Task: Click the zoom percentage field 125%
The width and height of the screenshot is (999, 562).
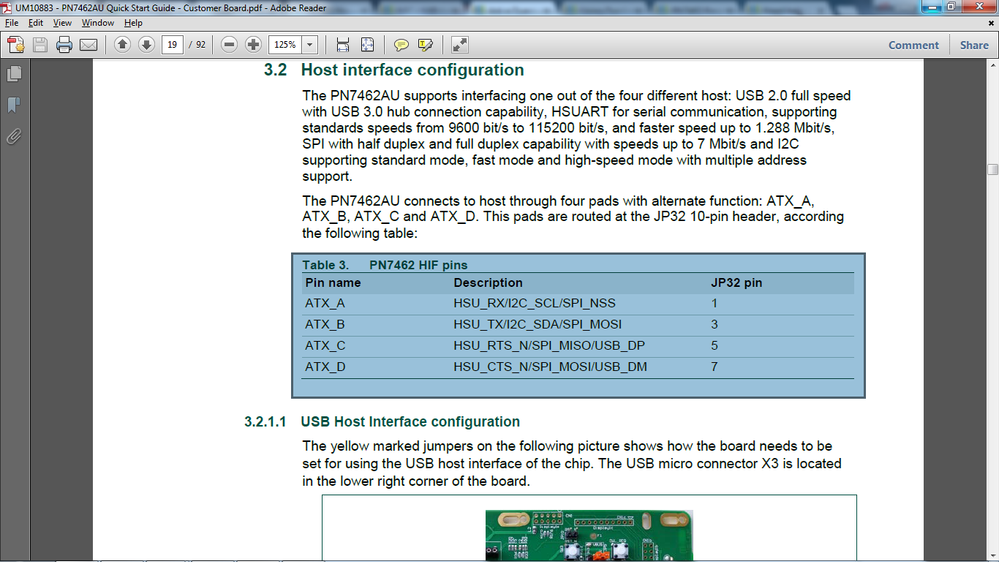Action: click(x=285, y=45)
